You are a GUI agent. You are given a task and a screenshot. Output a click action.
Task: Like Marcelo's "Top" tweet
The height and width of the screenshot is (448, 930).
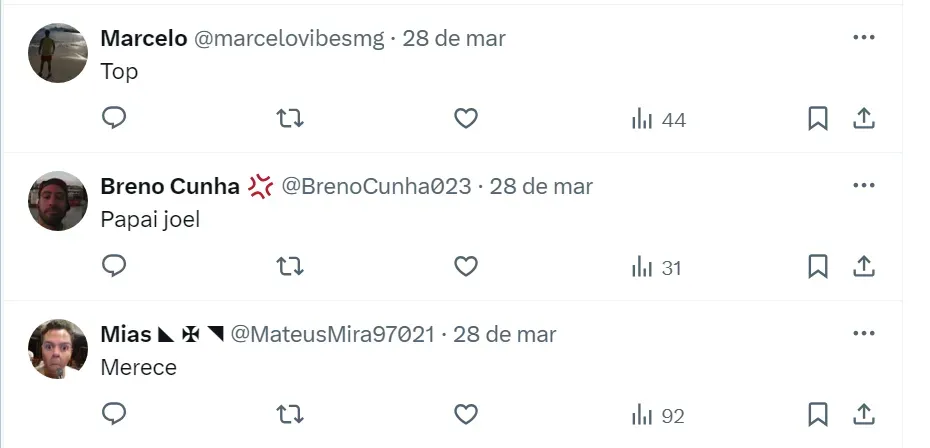pos(466,119)
